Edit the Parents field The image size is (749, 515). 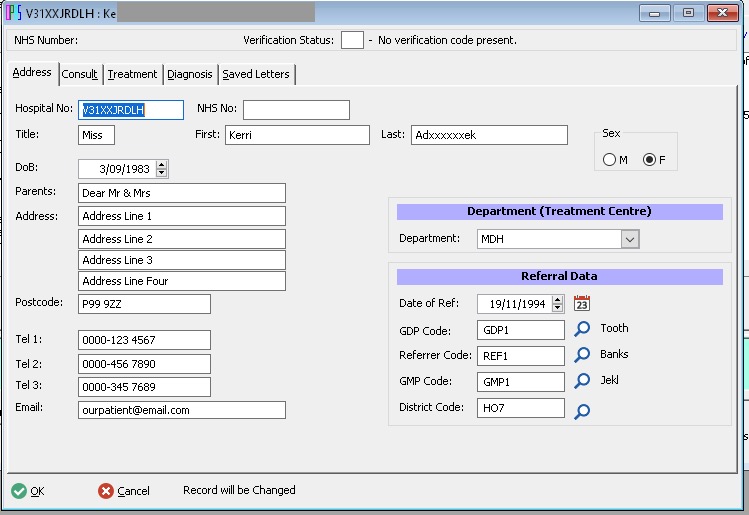pyautogui.click(x=182, y=193)
